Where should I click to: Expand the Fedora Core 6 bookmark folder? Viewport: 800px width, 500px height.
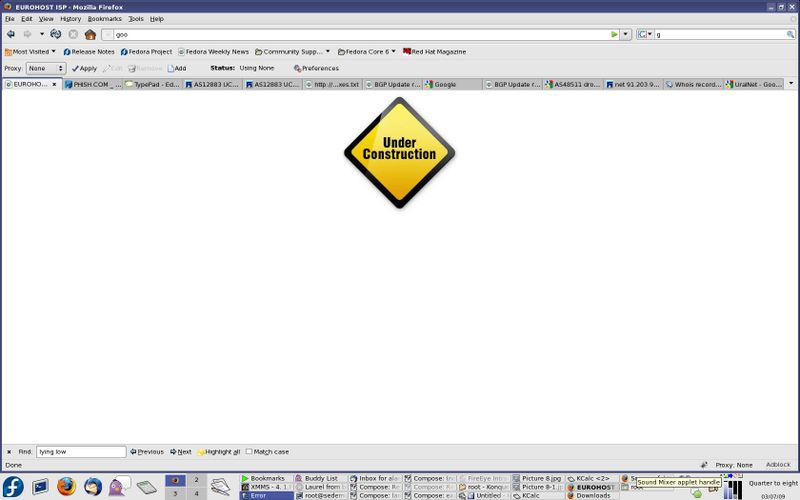coord(367,51)
